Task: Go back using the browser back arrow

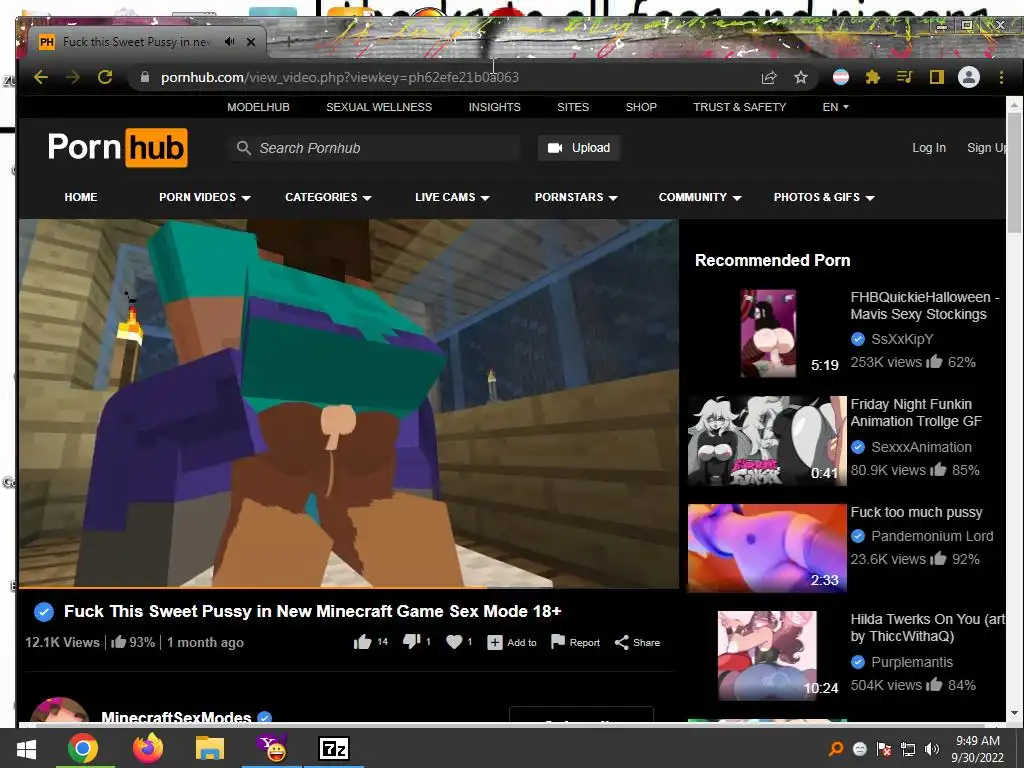Action: tap(41, 77)
